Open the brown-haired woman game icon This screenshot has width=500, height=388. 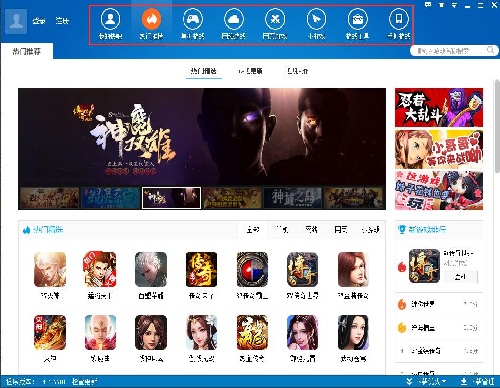pyautogui.click(x=151, y=332)
